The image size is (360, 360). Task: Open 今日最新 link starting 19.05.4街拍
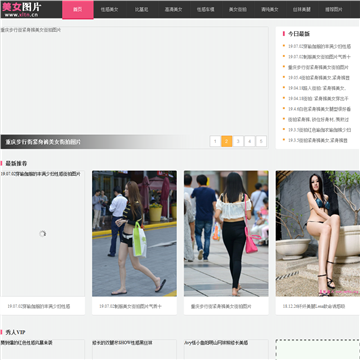tap(319, 78)
